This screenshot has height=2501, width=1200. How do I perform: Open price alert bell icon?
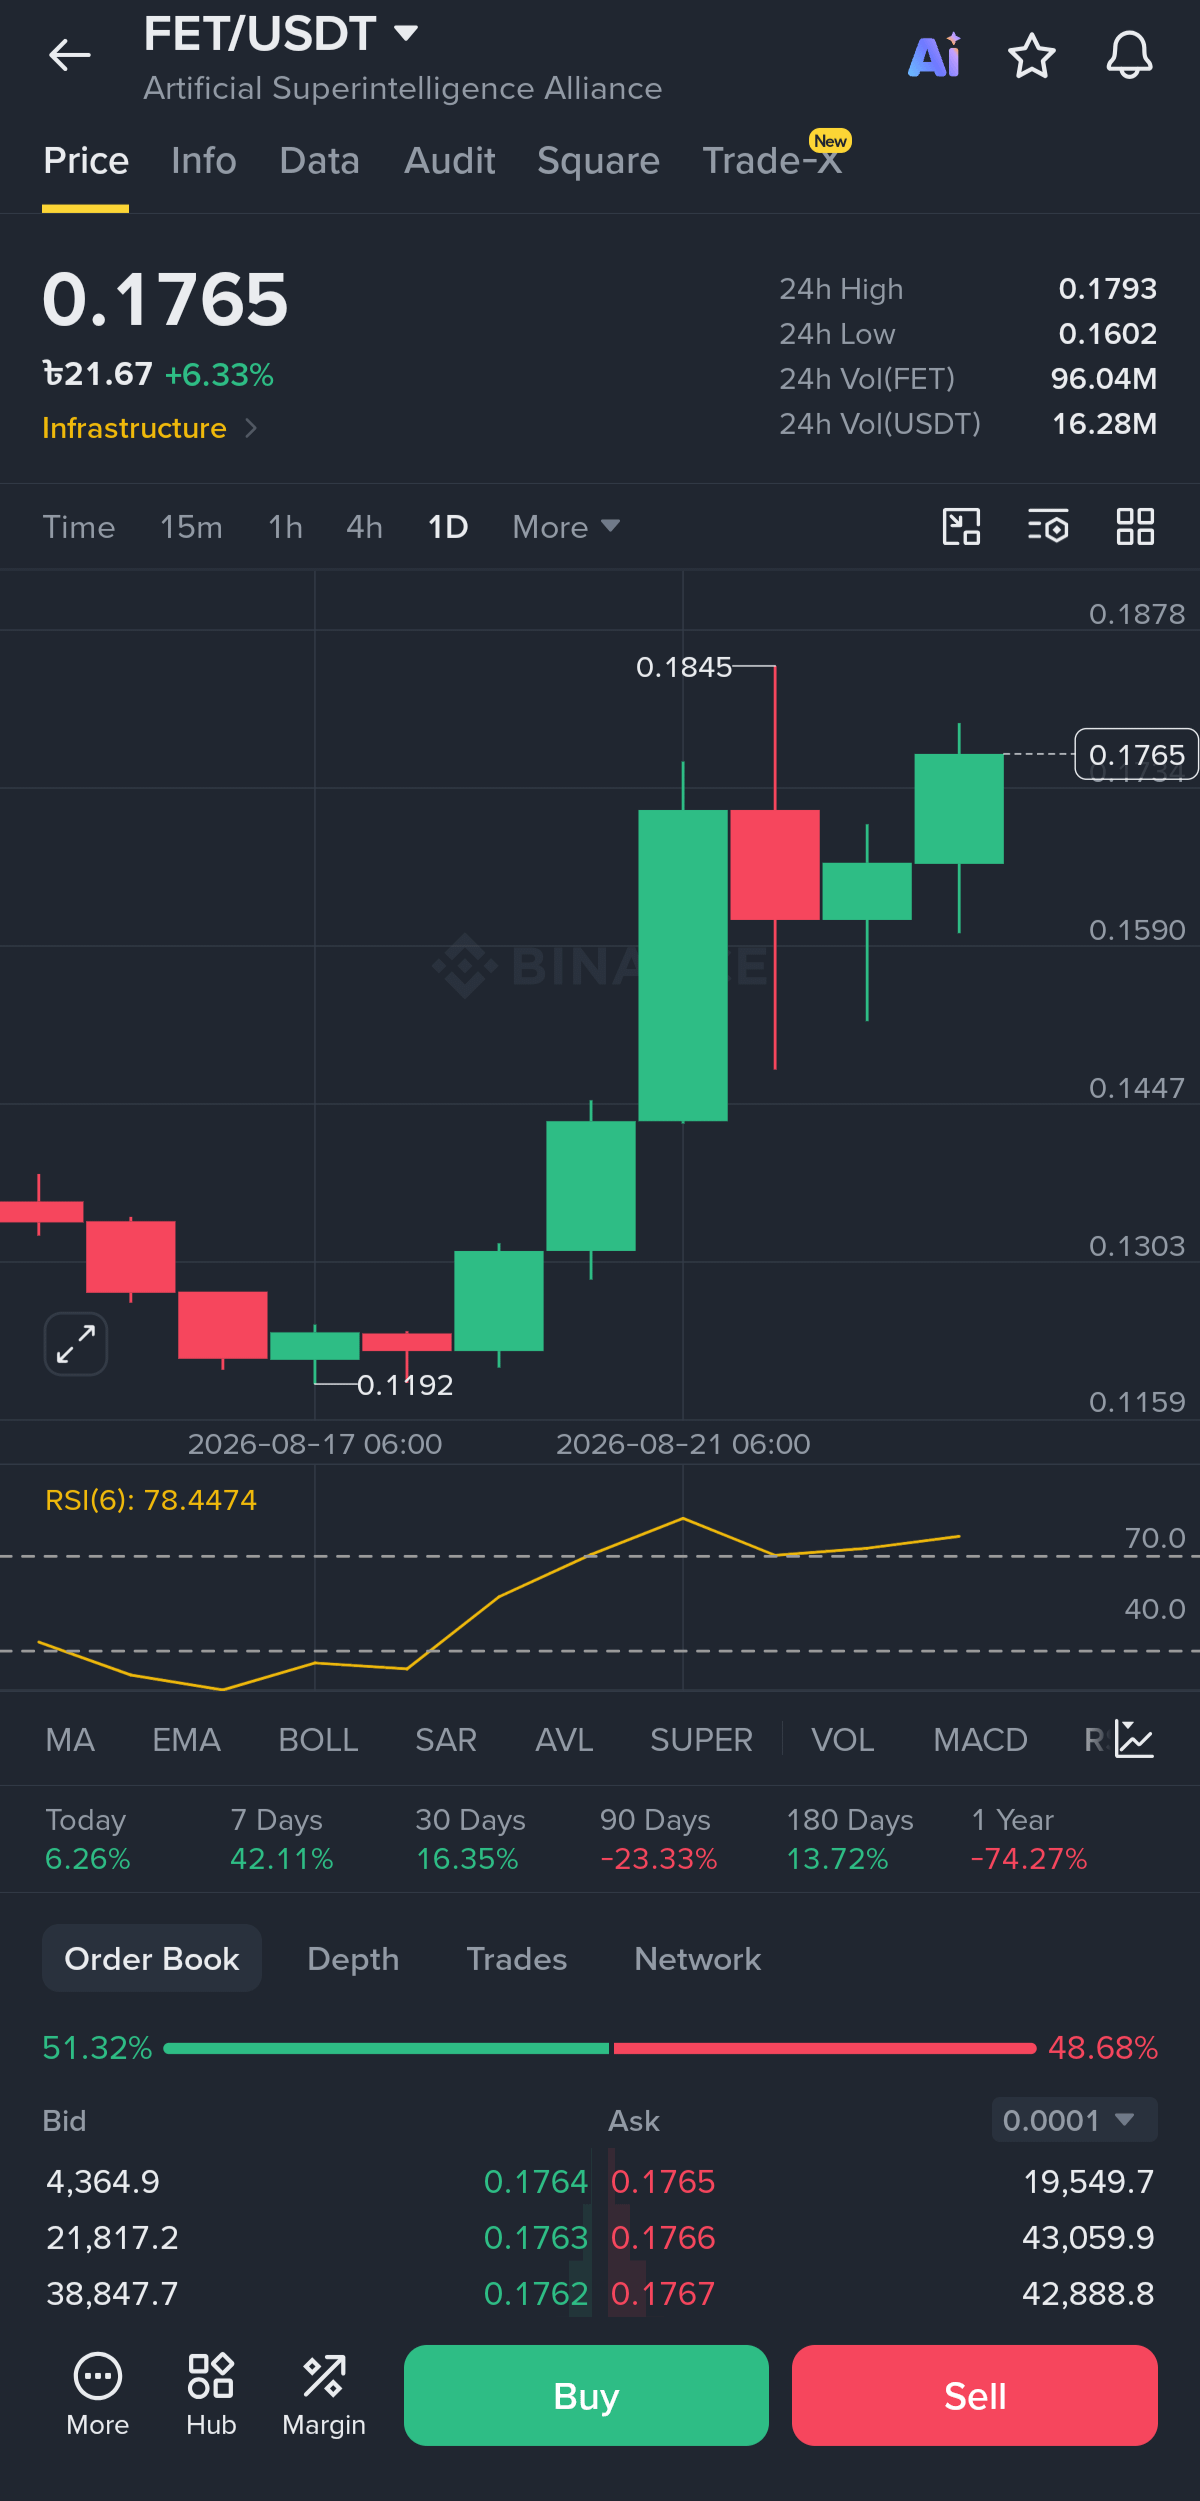(1129, 55)
